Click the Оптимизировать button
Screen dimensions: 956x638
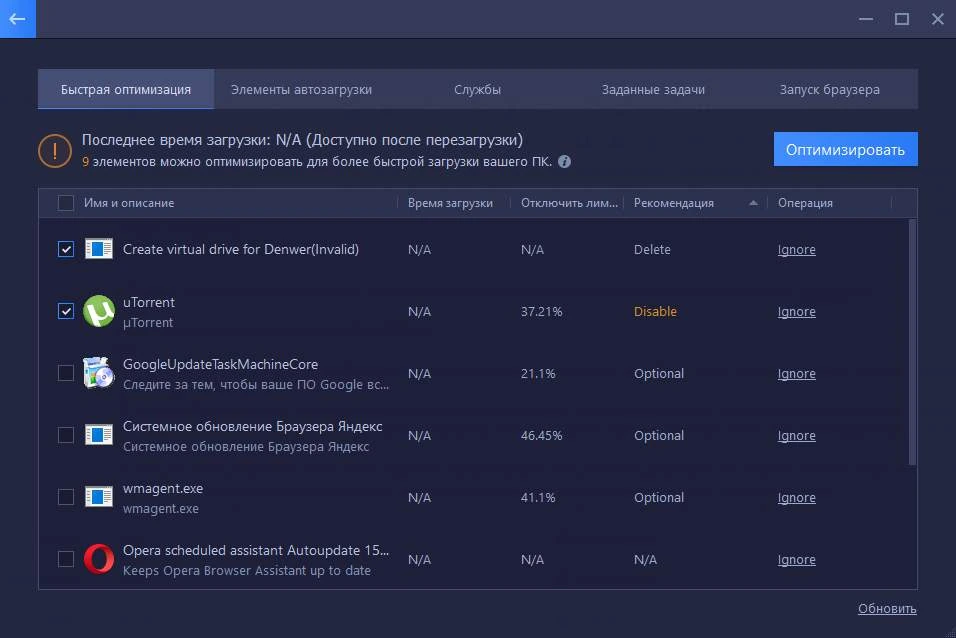pyautogui.click(x=846, y=149)
